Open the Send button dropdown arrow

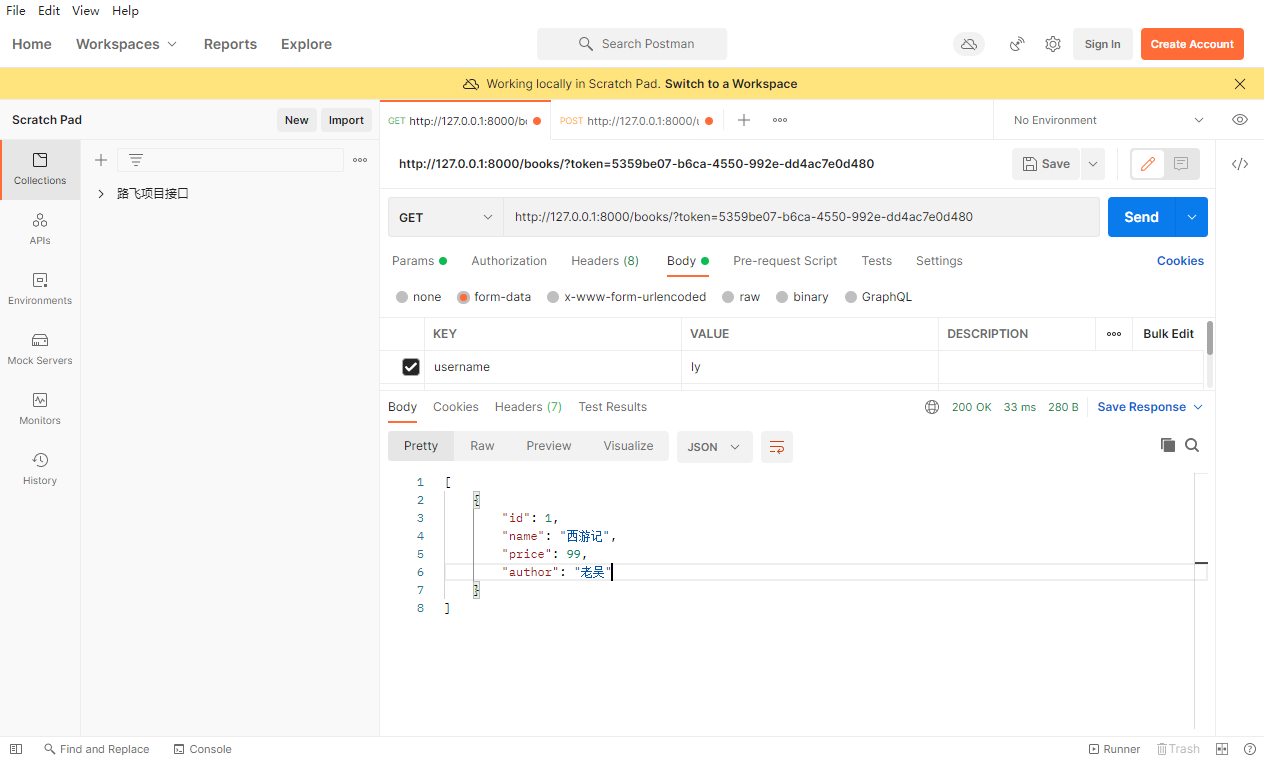[x=1191, y=217]
